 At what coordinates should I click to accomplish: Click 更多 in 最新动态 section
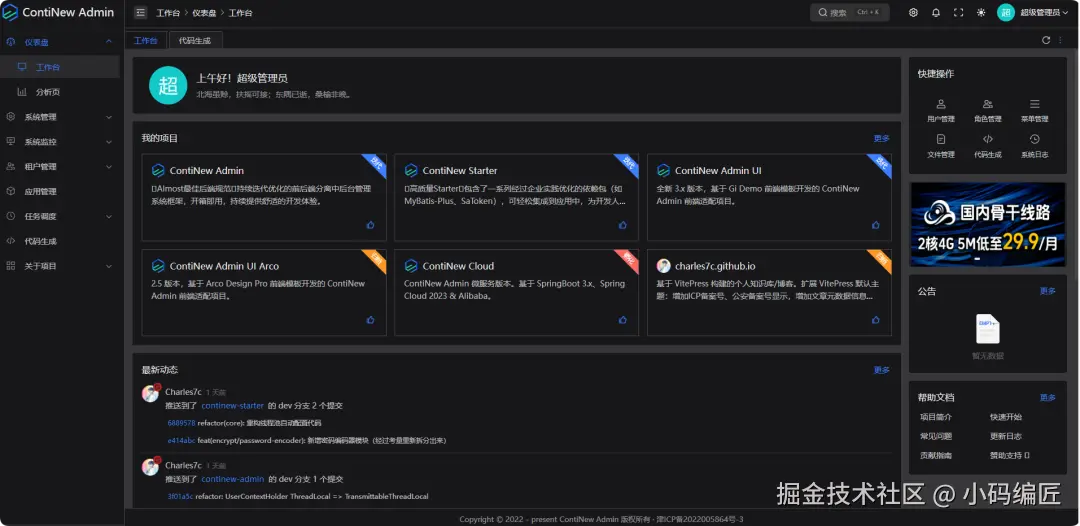(882, 370)
